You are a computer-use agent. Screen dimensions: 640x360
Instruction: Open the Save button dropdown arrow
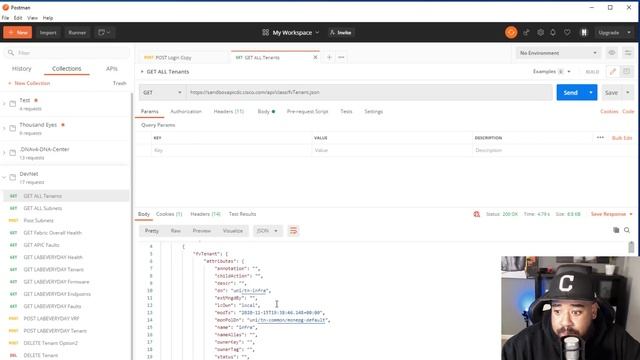[628, 93]
